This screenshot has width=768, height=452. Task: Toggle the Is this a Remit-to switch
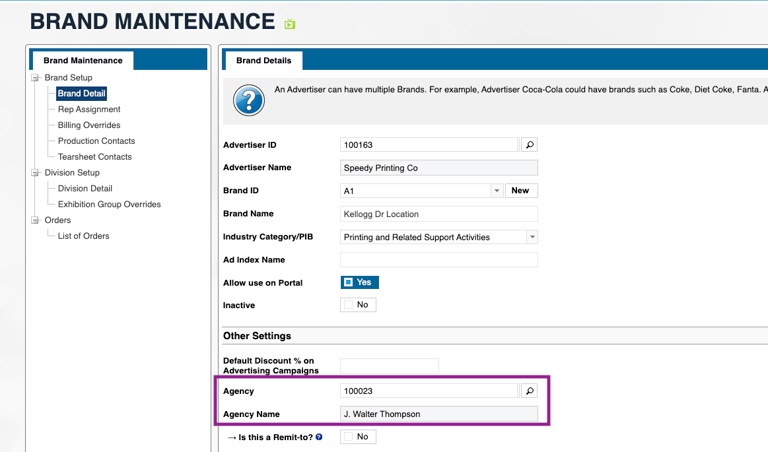tap(358, 437)
